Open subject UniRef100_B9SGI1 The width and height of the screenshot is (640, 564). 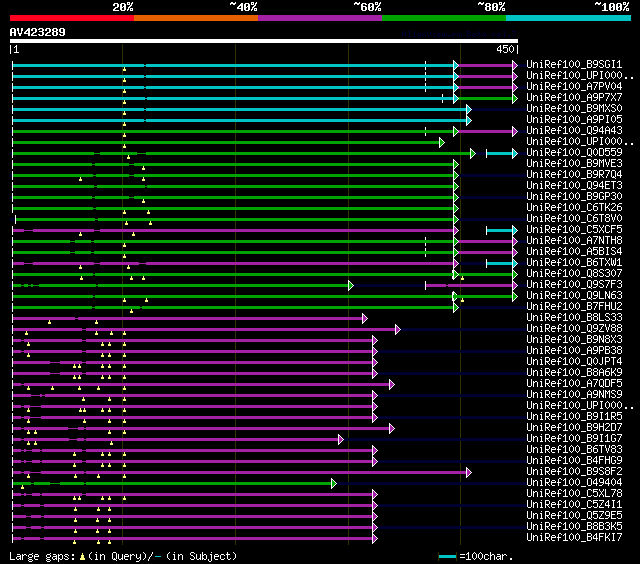point(574,64)
